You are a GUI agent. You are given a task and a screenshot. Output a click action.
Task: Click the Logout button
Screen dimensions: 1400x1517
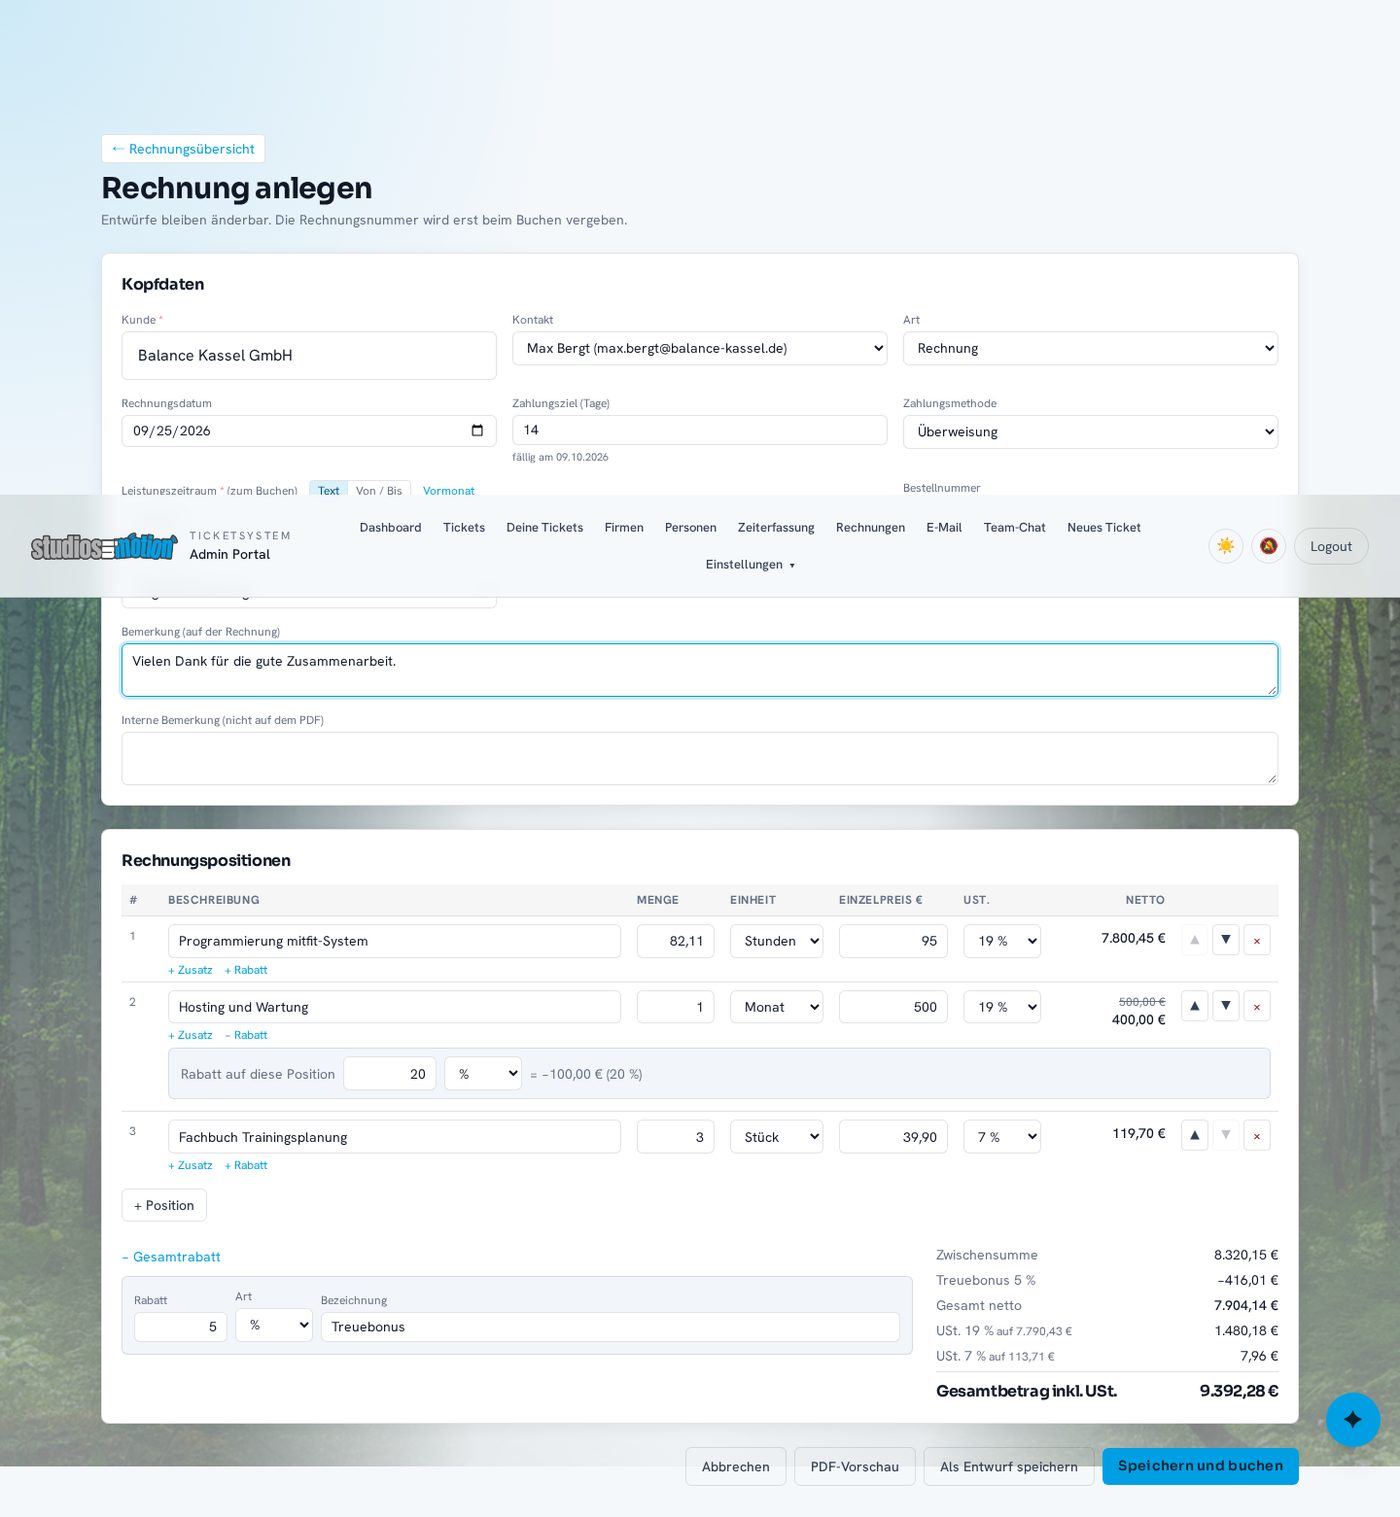[x=1331, y=546]
